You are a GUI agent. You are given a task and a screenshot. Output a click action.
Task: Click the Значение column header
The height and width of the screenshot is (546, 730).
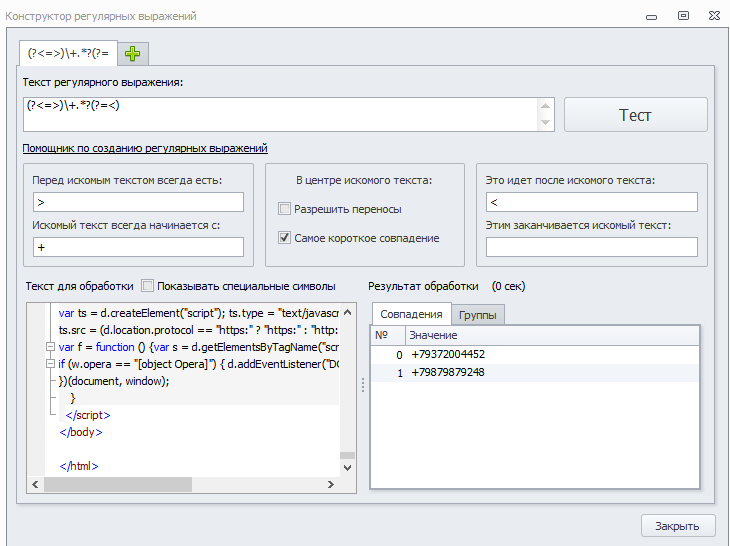(552, 335)
